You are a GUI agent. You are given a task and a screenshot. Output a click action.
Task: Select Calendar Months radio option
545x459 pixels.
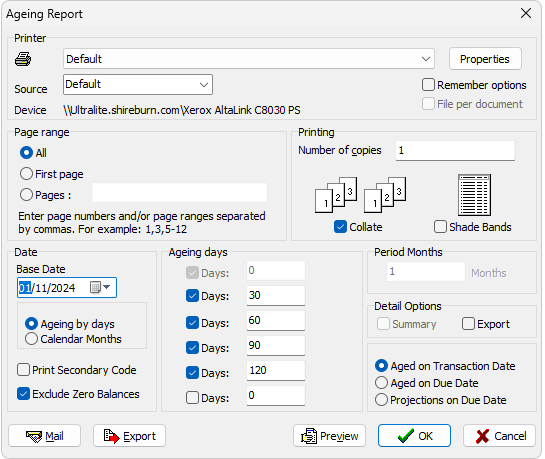[x=31, y=339]
